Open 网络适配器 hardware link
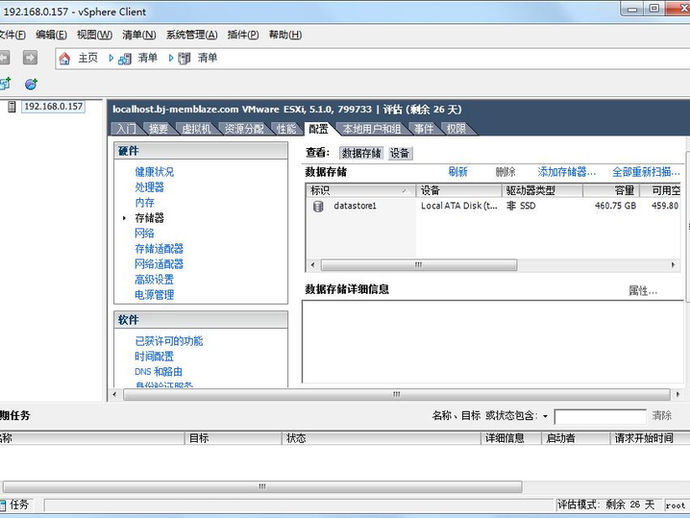 [x=159, y=264]
